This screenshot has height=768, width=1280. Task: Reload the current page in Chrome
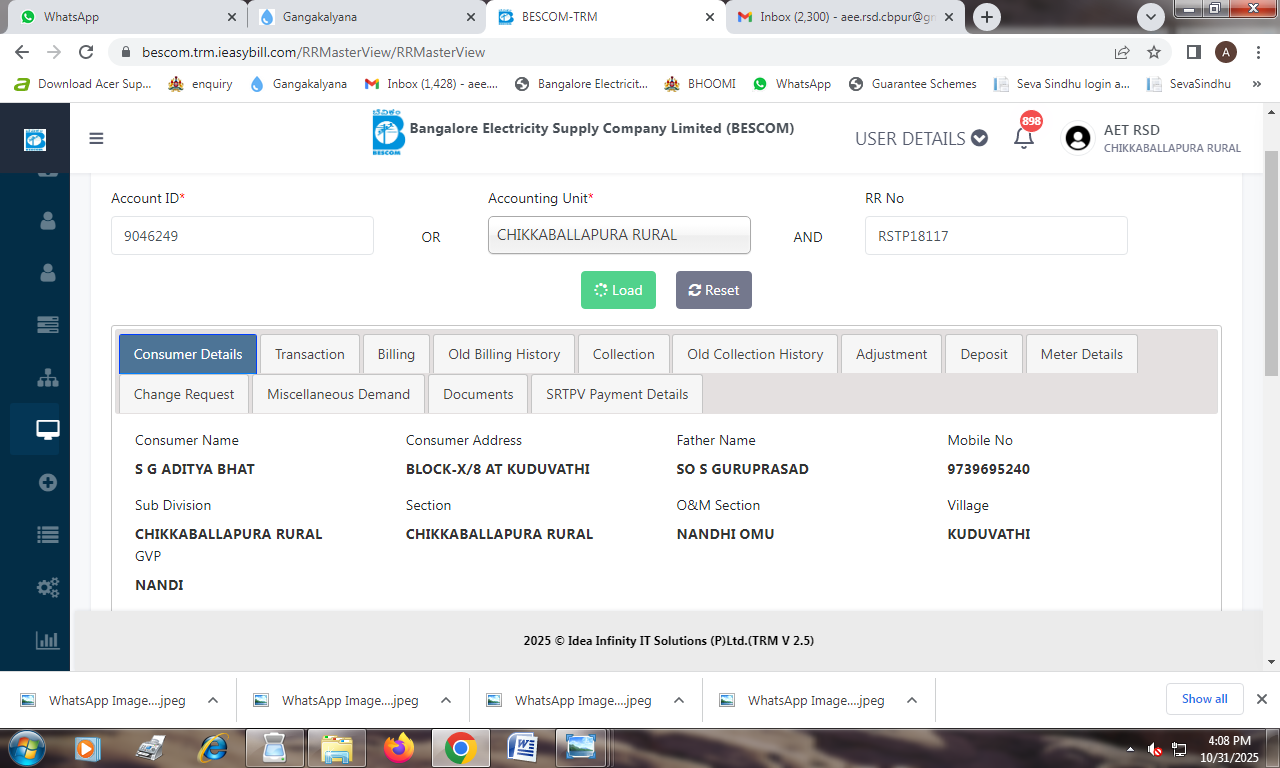click(x=86, y=52)
